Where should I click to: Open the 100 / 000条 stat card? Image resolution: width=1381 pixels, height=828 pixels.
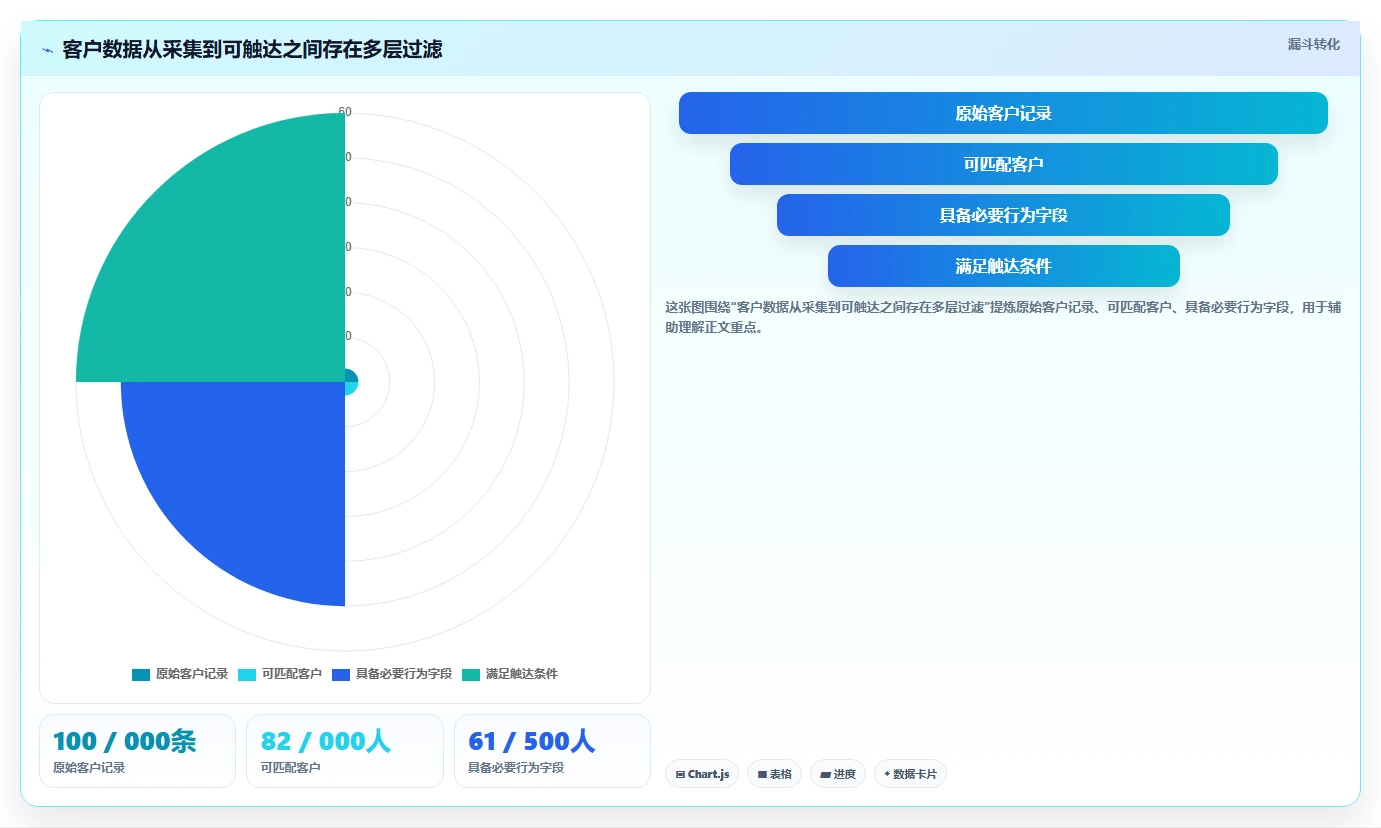coord(137,751)
